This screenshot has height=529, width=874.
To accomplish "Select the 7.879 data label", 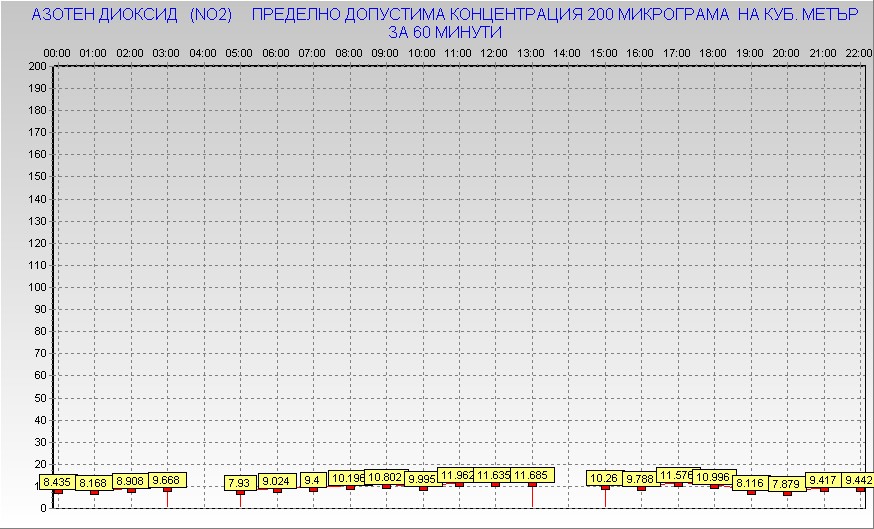I will [786, 484].
